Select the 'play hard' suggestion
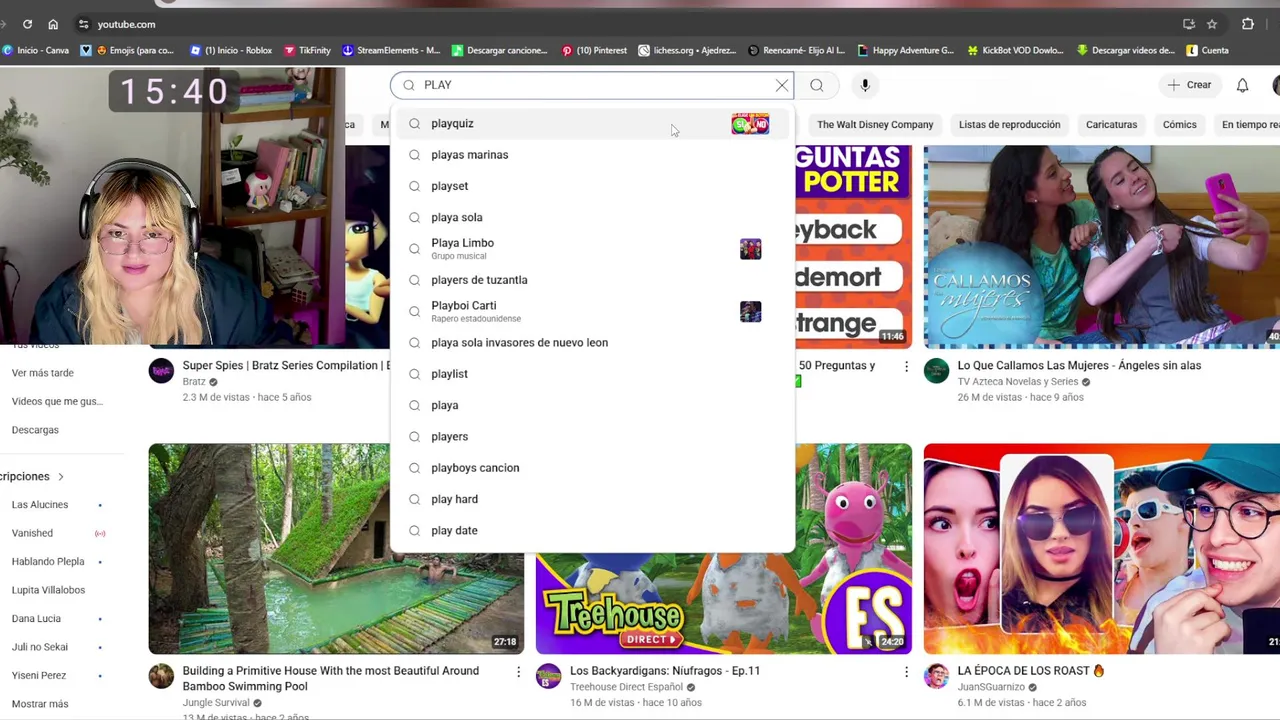The image size is (1280, 720). (592, 499)
